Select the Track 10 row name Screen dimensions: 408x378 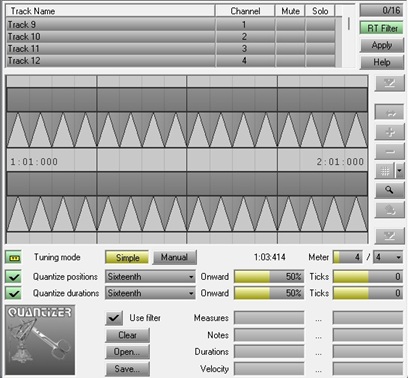coord(111,37)
